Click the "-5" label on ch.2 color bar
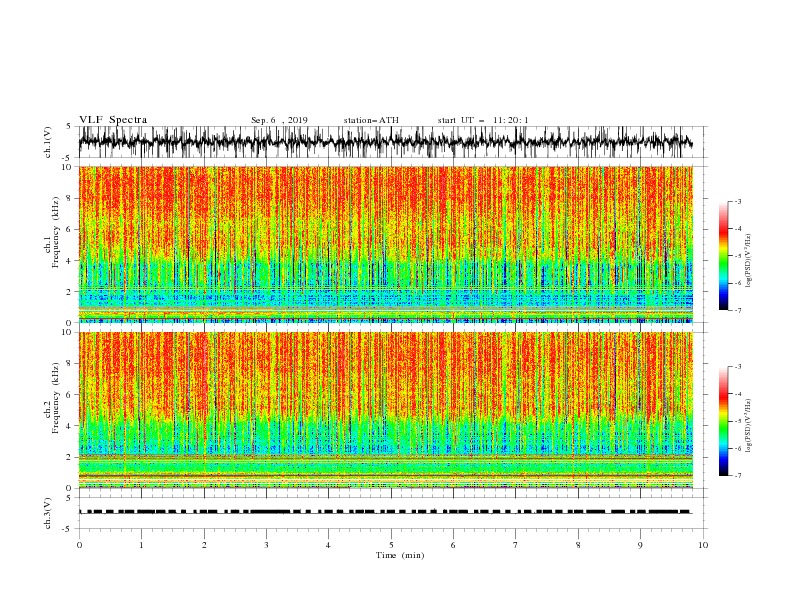This screenshot has height=612, width=792. point(738,421)
